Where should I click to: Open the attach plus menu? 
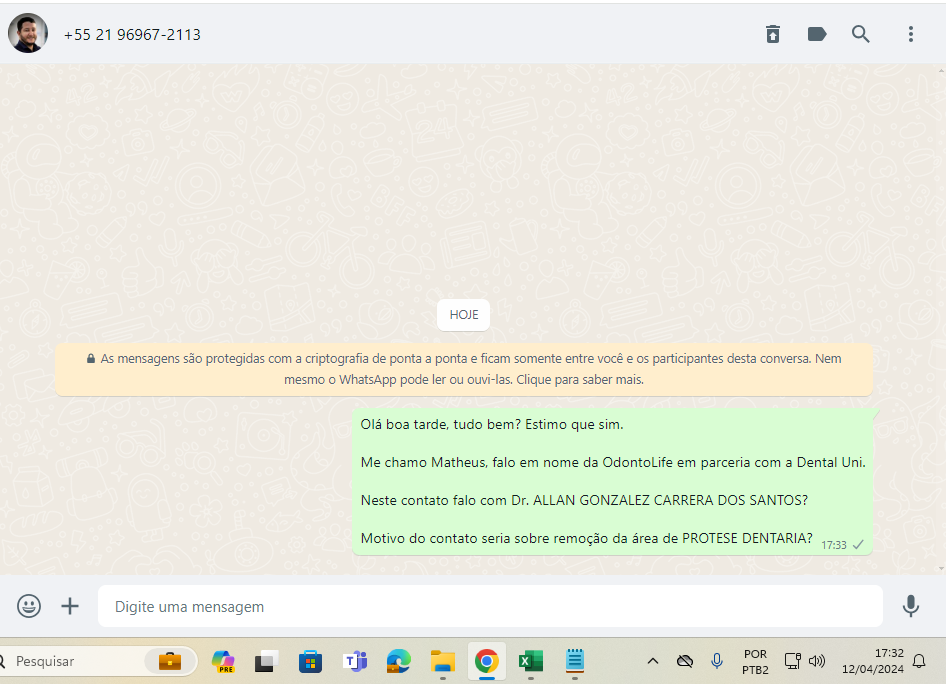(x=70, y=606)
